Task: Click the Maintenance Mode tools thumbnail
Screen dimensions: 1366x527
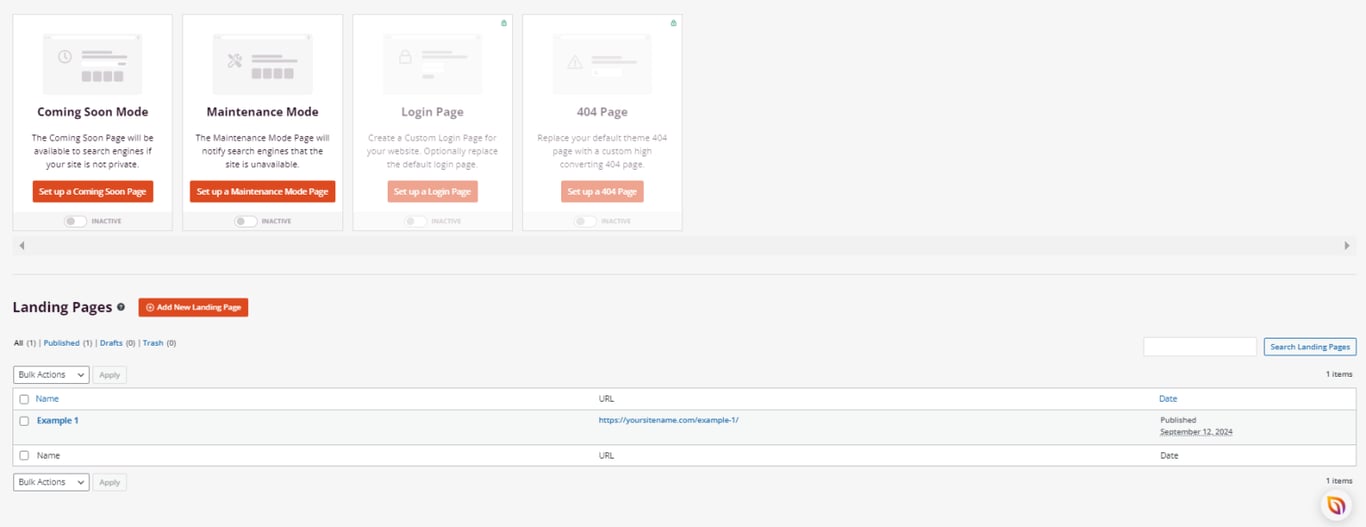Action: (262, 65)
